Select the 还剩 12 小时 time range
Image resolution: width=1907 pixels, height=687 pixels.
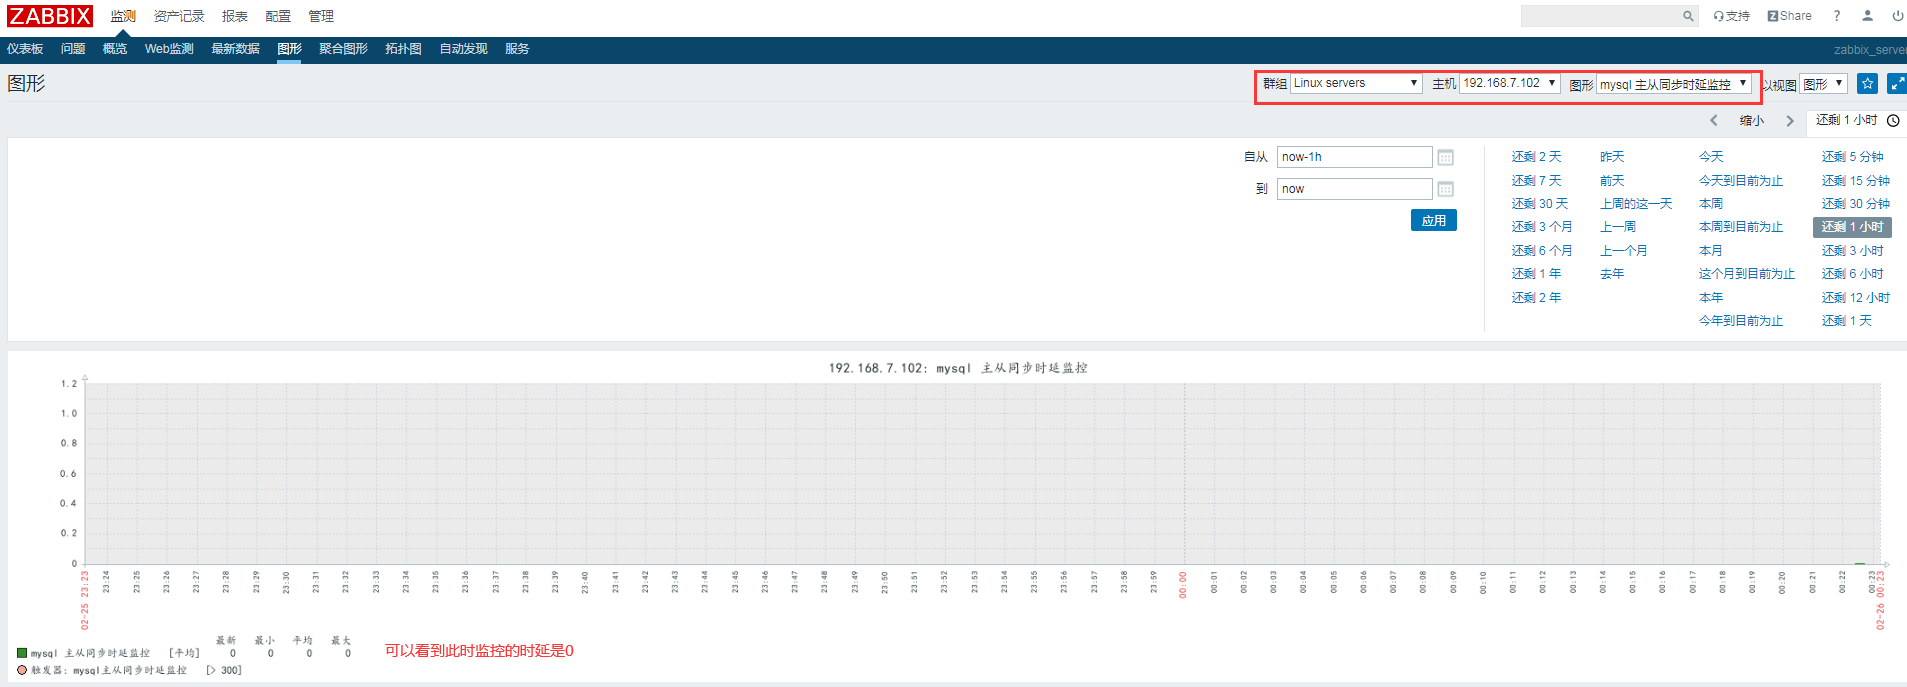pyautogui.click(x=1855, y=298)
